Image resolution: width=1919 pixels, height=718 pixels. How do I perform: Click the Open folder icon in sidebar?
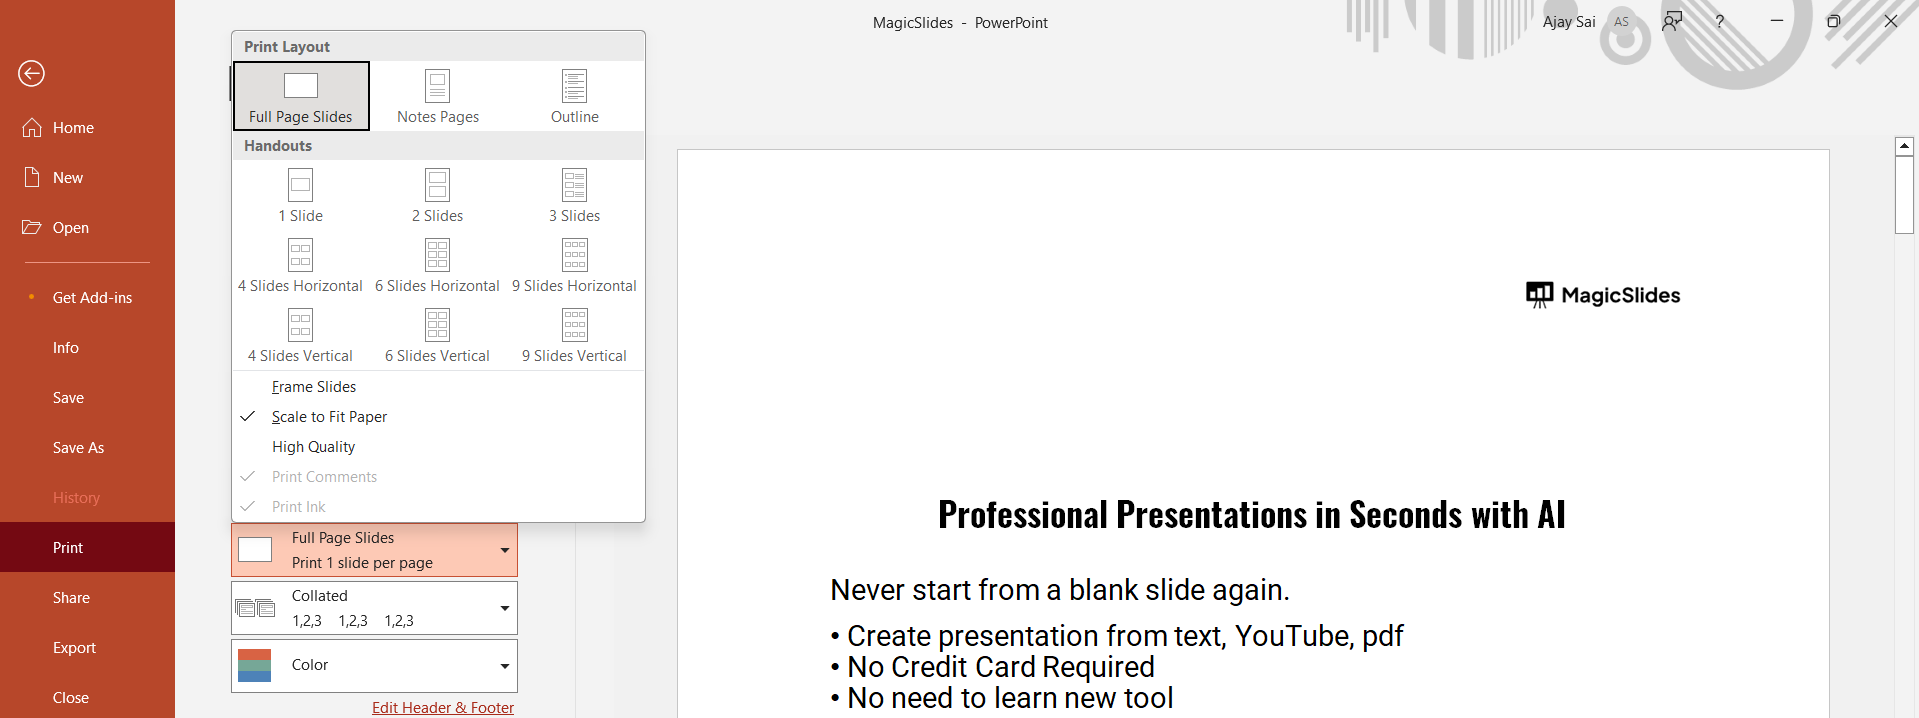point(32,227)
